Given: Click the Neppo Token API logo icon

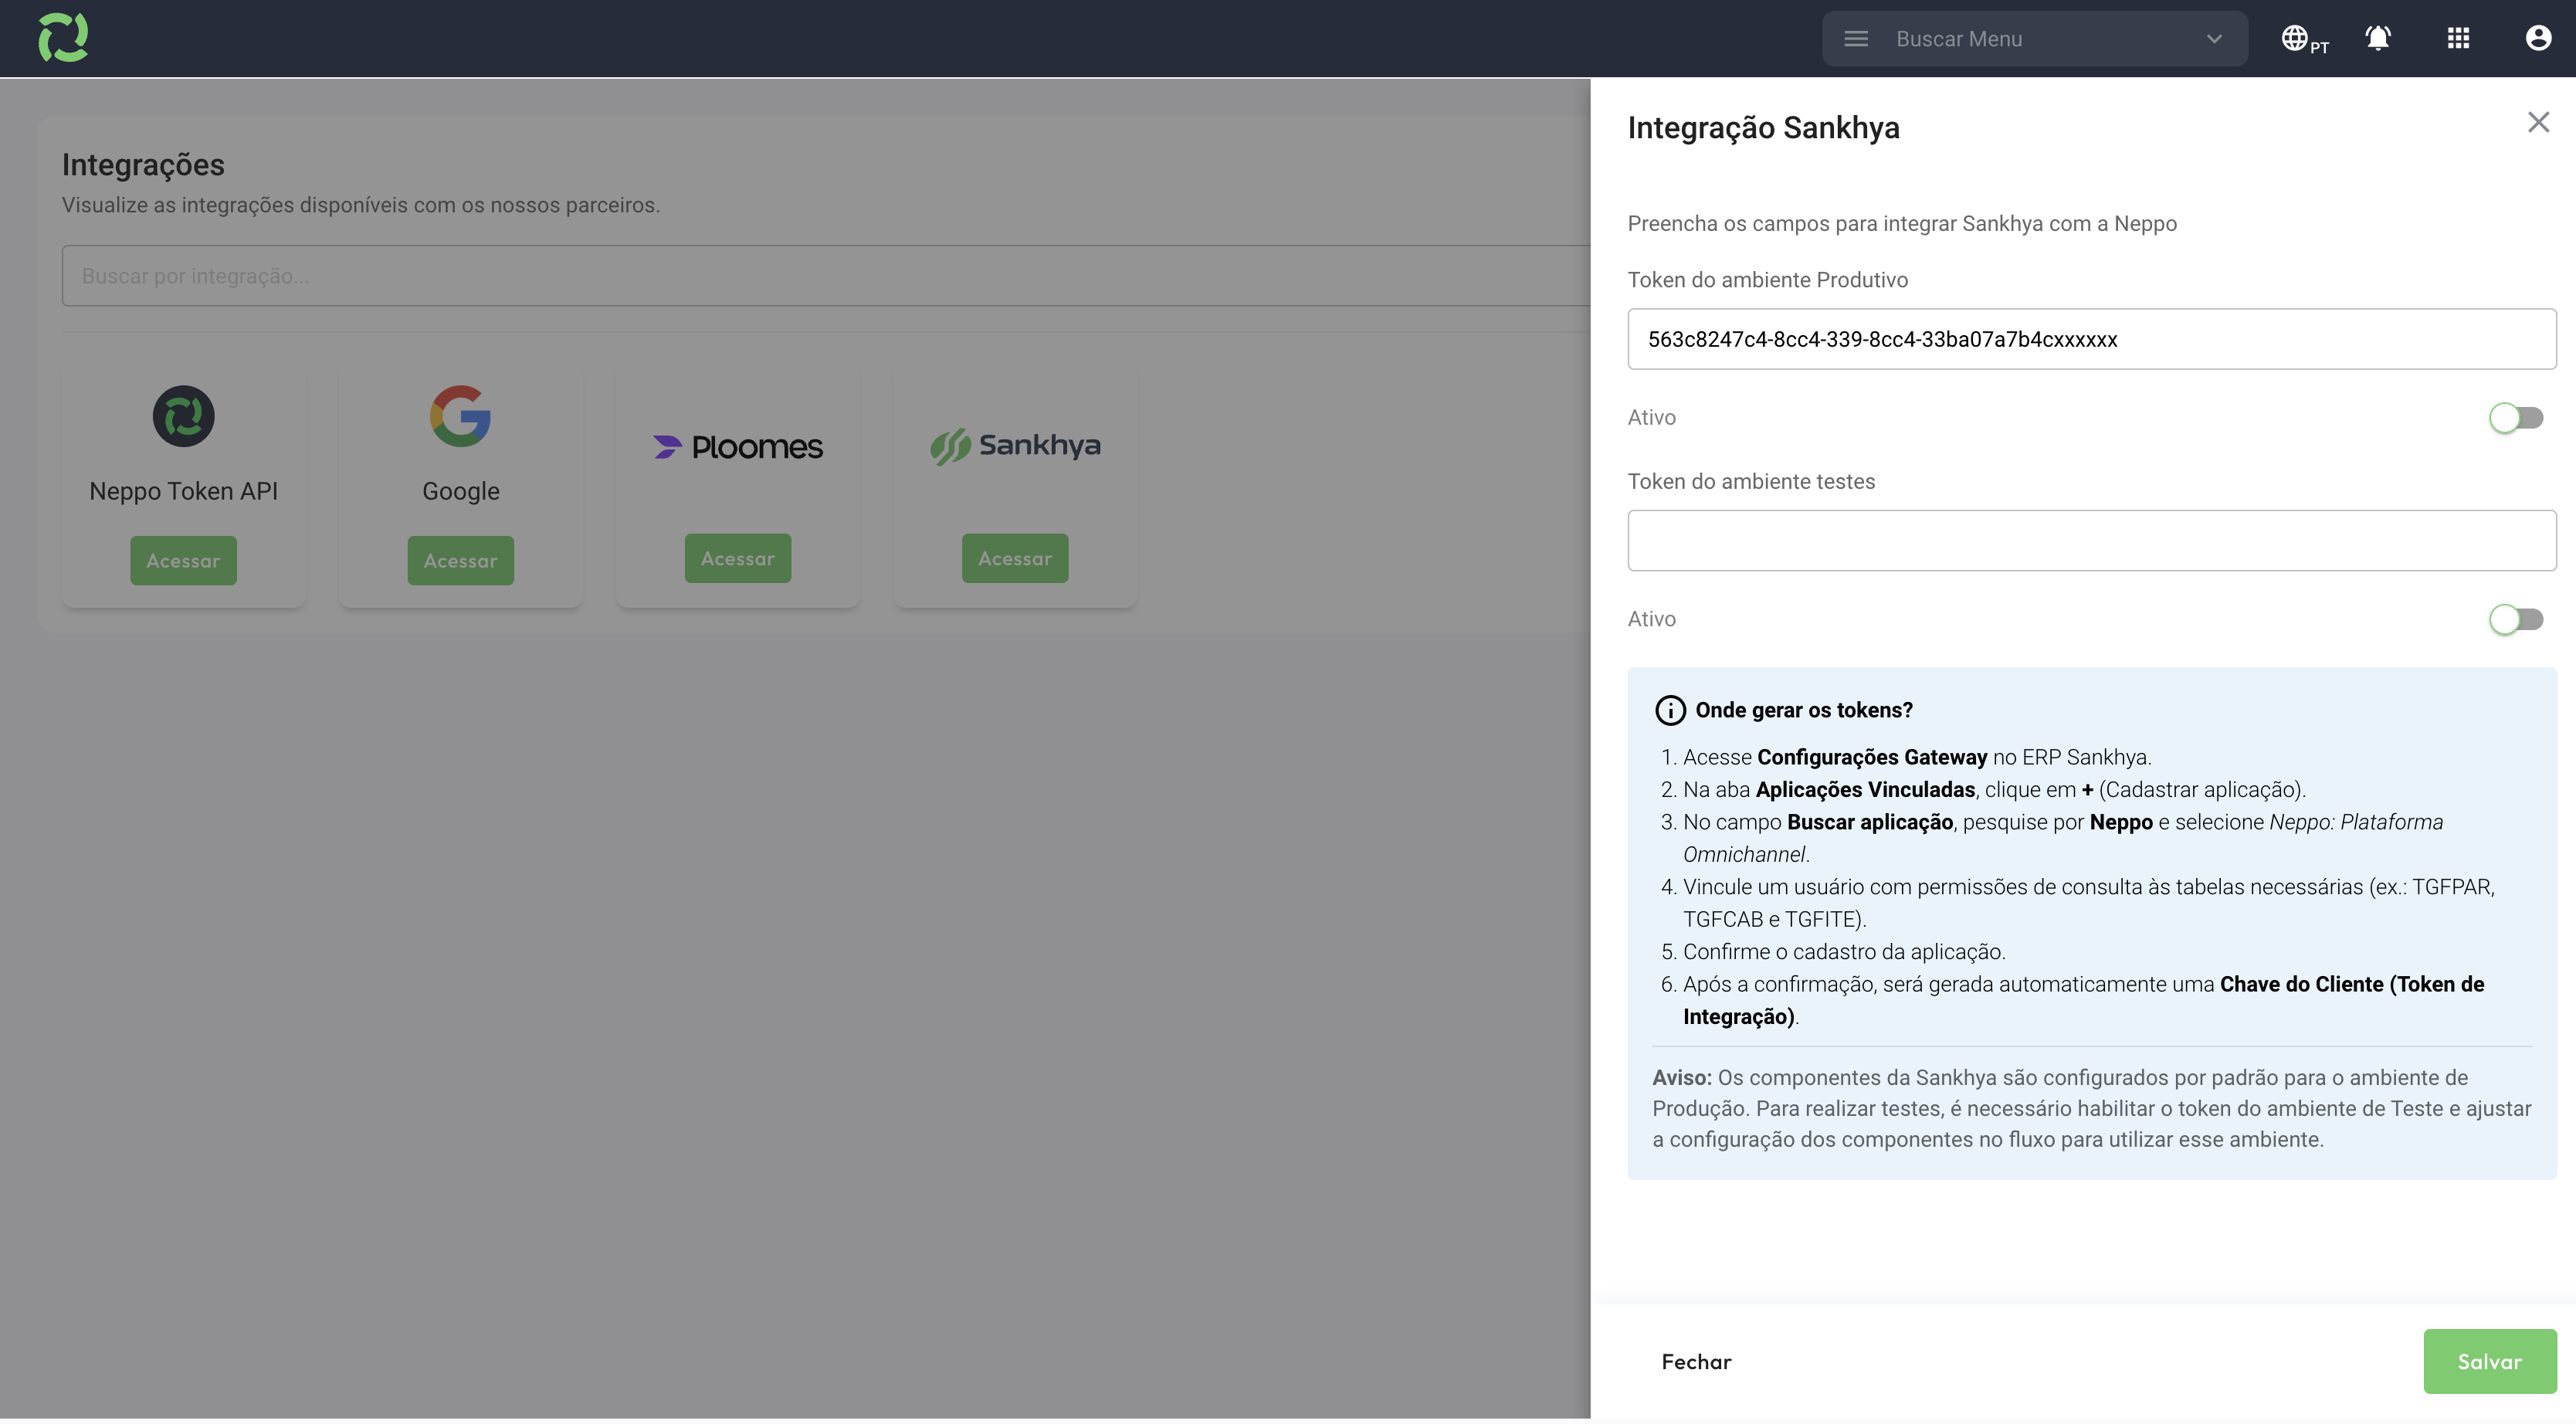Looking at the screenshot, I should (x=183, y=416).
